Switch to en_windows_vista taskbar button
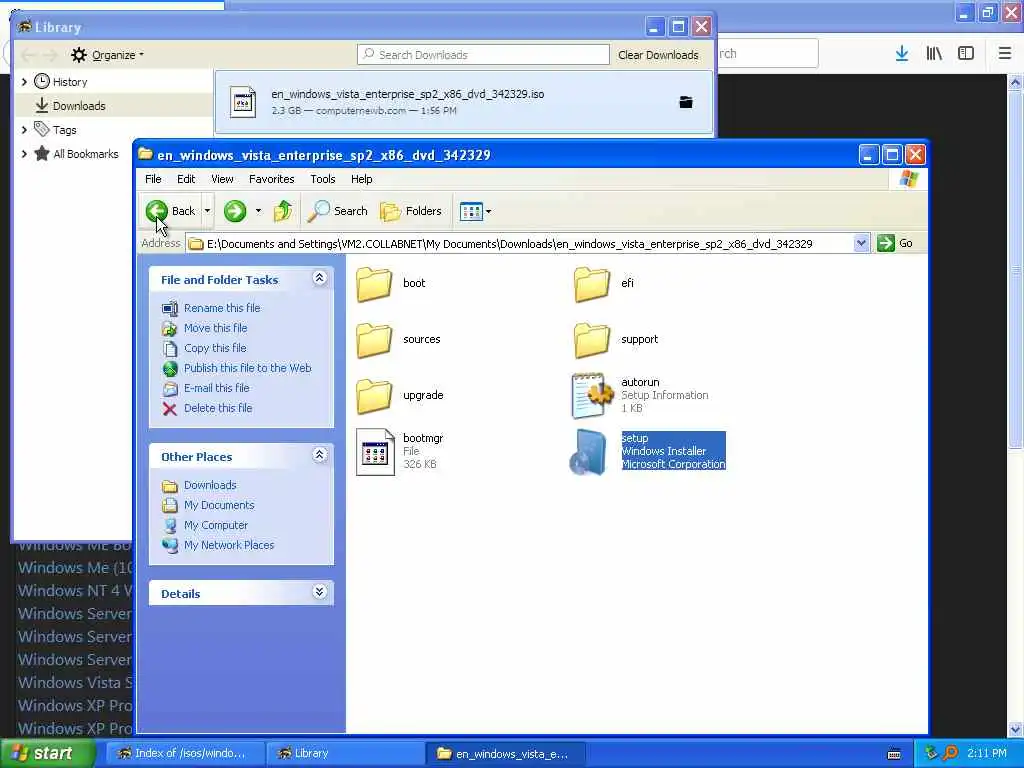The width and height of the screenshot is (1024, 768). [505, 754]
